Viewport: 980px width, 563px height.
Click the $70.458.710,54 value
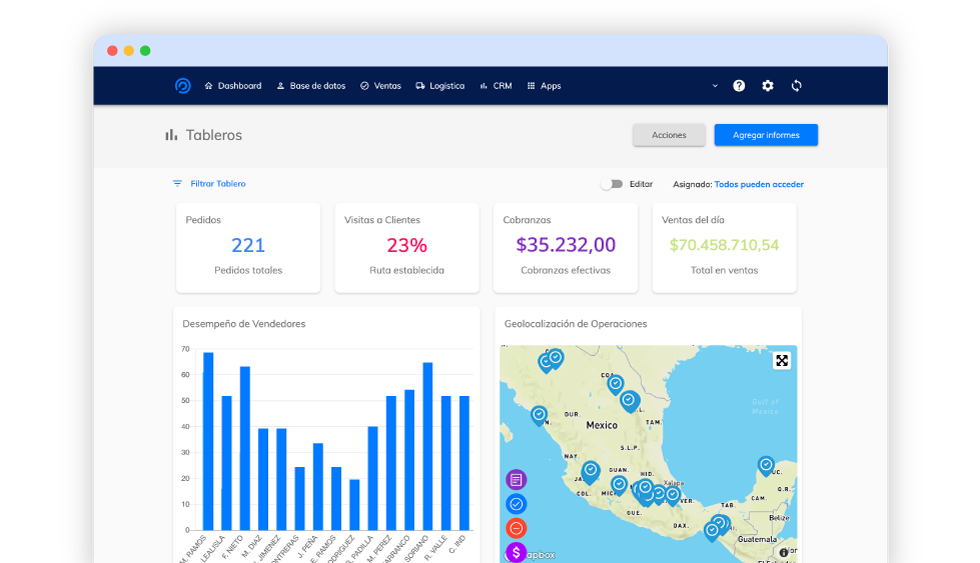coord(724,245)
